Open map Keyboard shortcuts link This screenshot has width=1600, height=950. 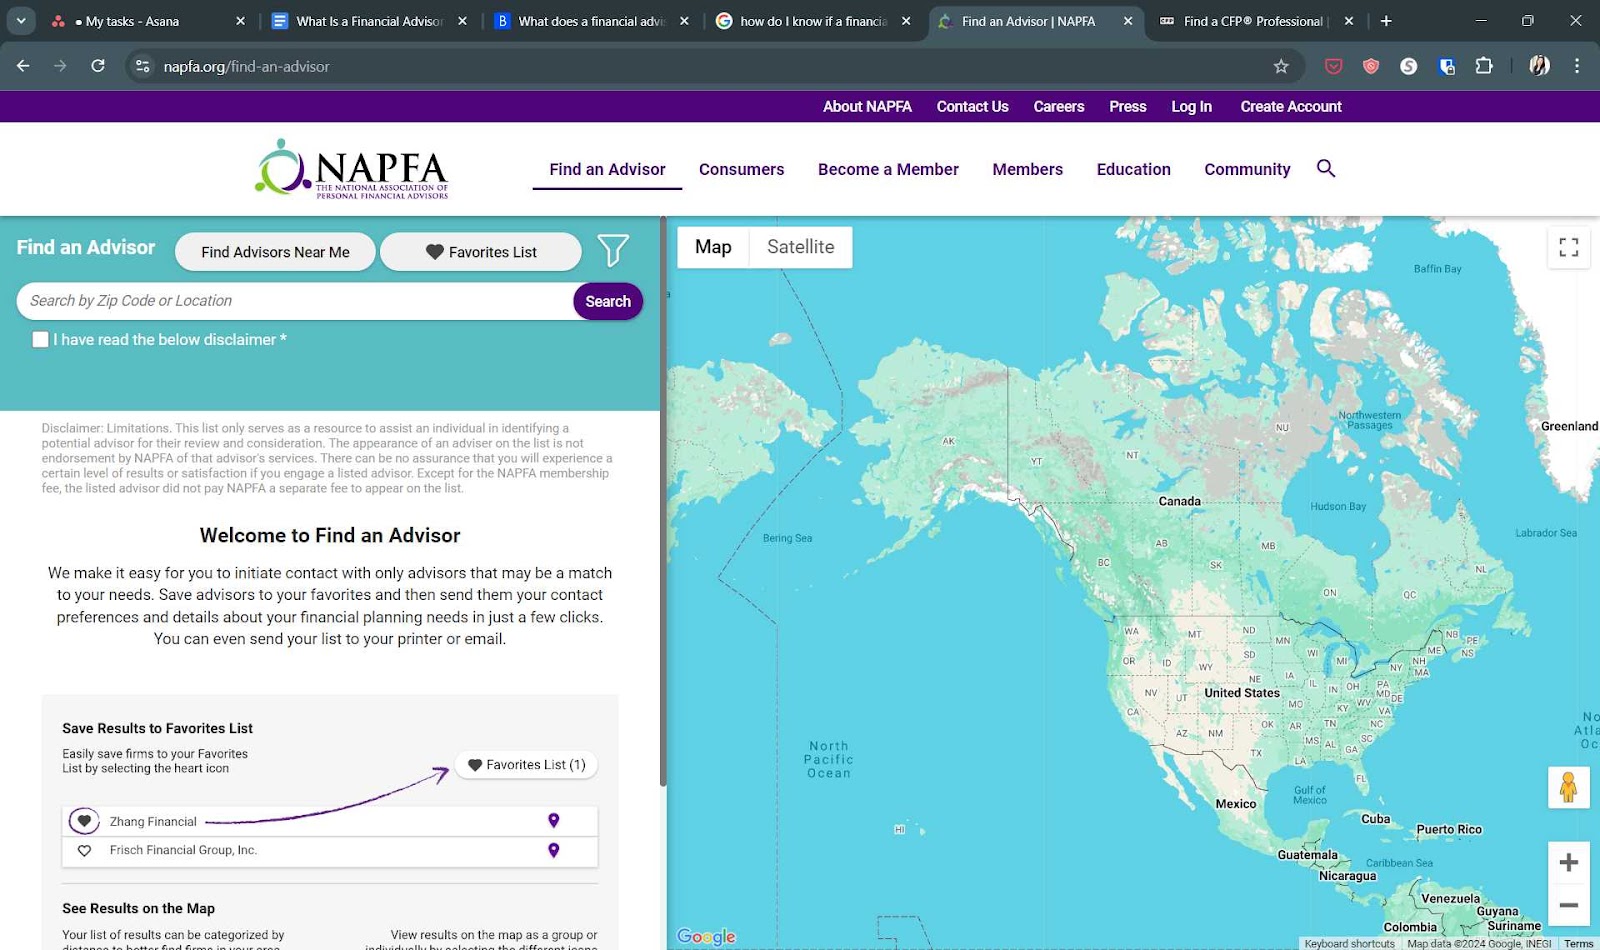click(1349, 943)
